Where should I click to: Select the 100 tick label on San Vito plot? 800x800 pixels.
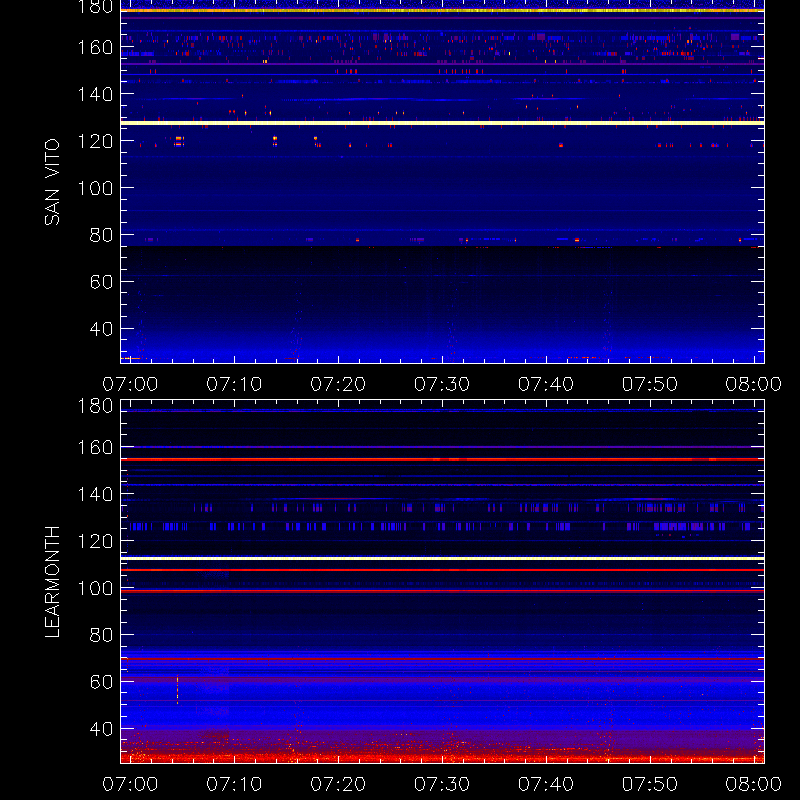(95, 188)
